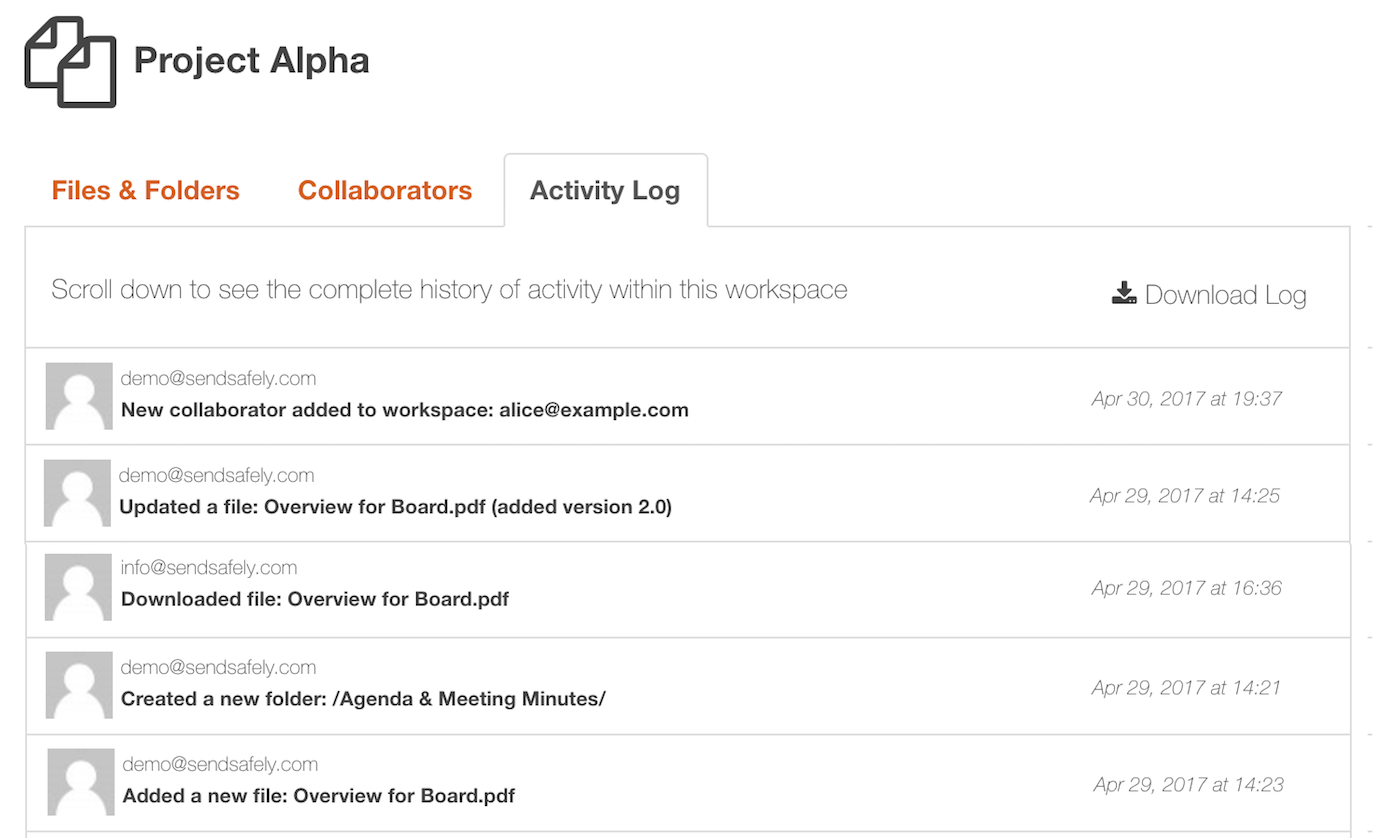Click avatar beside 'Added a new file' entry
This screenshot has width=1376, height=838.
(81, 782)
